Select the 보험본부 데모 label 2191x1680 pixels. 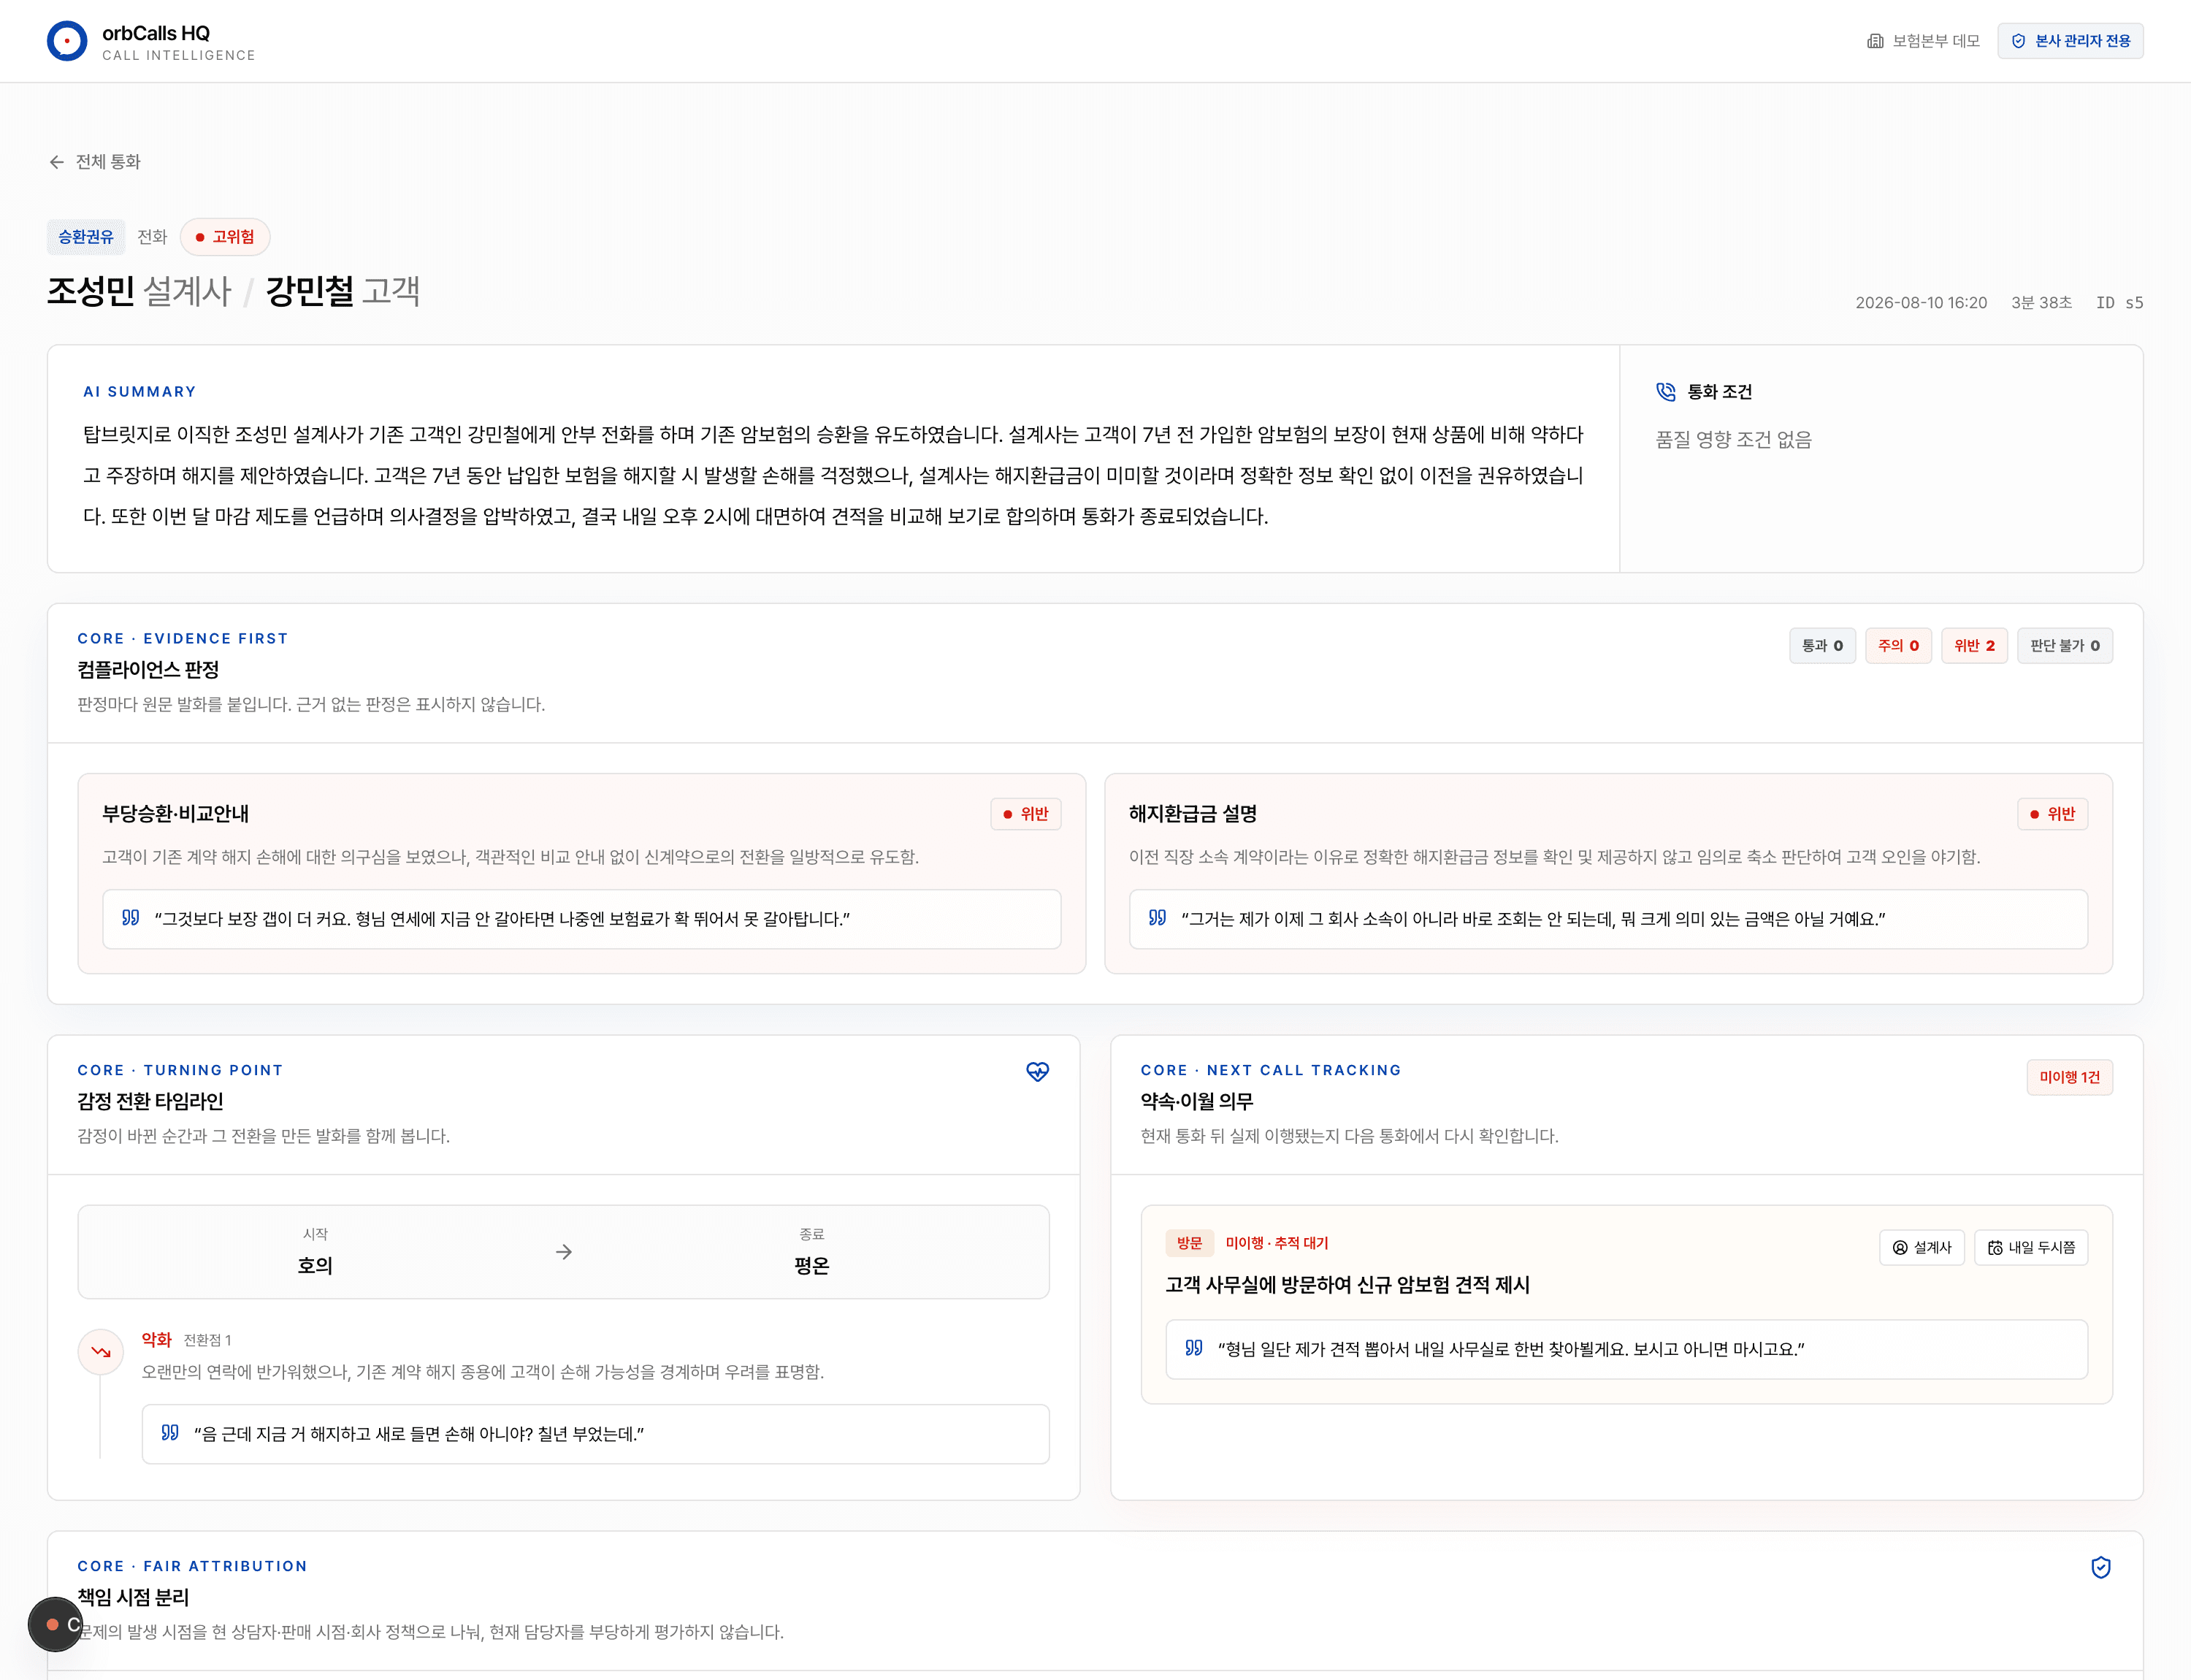point(1936,41)
